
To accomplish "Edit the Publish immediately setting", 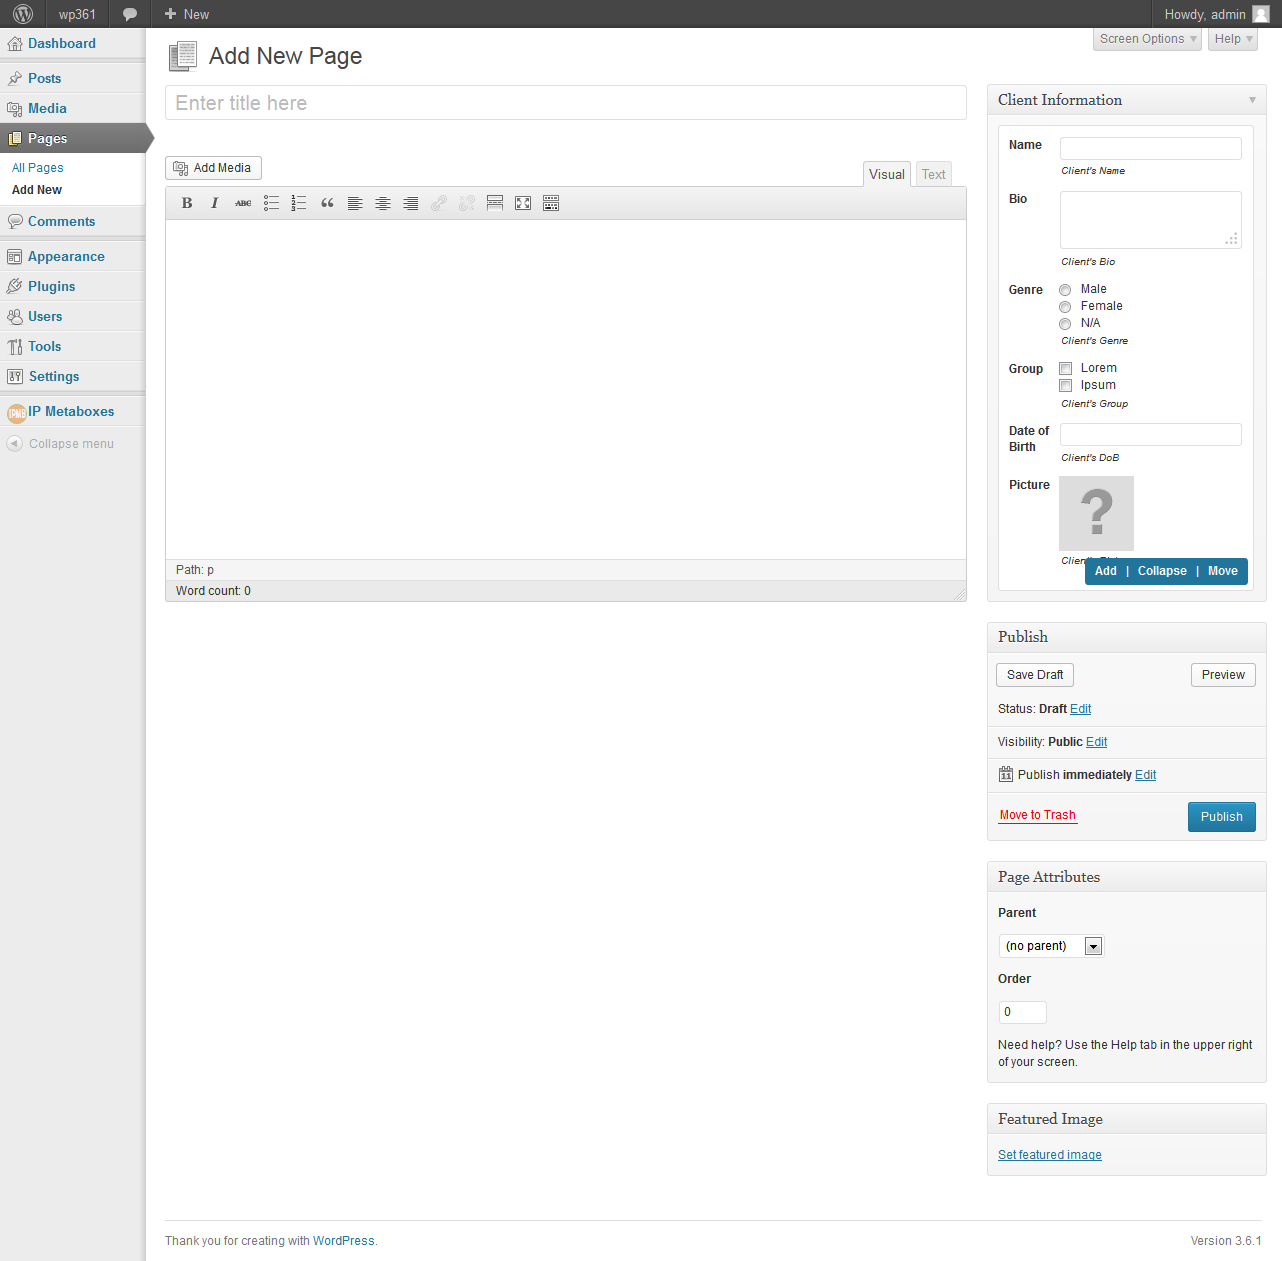I will 1146,775.
